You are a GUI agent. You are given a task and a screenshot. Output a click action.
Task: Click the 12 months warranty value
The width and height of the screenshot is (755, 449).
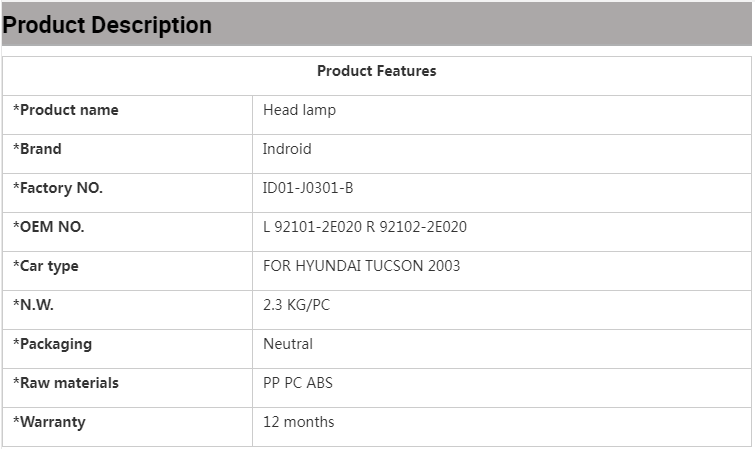pos(298,422)
